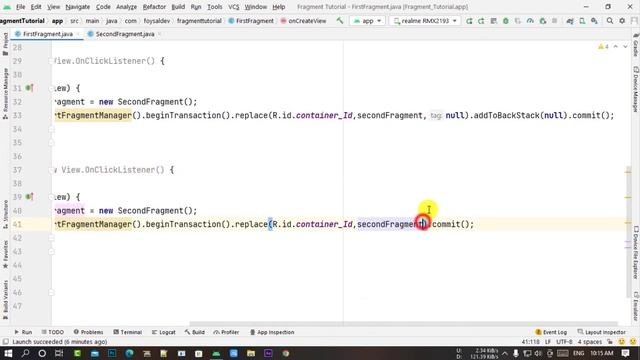Viewport: 640px width, 360px height.
Task: Open the Windows notification center icon
Action: [x=626, y=353]
